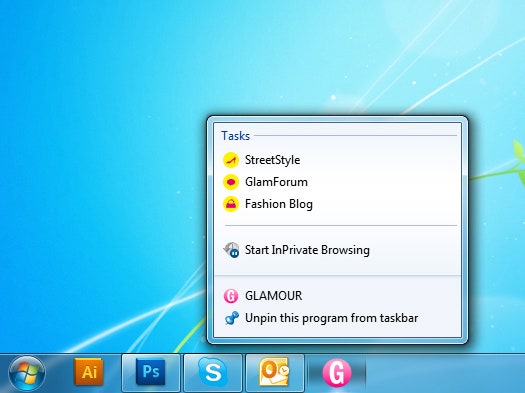This screenshot has height=393, width=525.
Task: Click the Fashion Blog handbag icon
Action: pyautogui.click(x=231, y=204)
